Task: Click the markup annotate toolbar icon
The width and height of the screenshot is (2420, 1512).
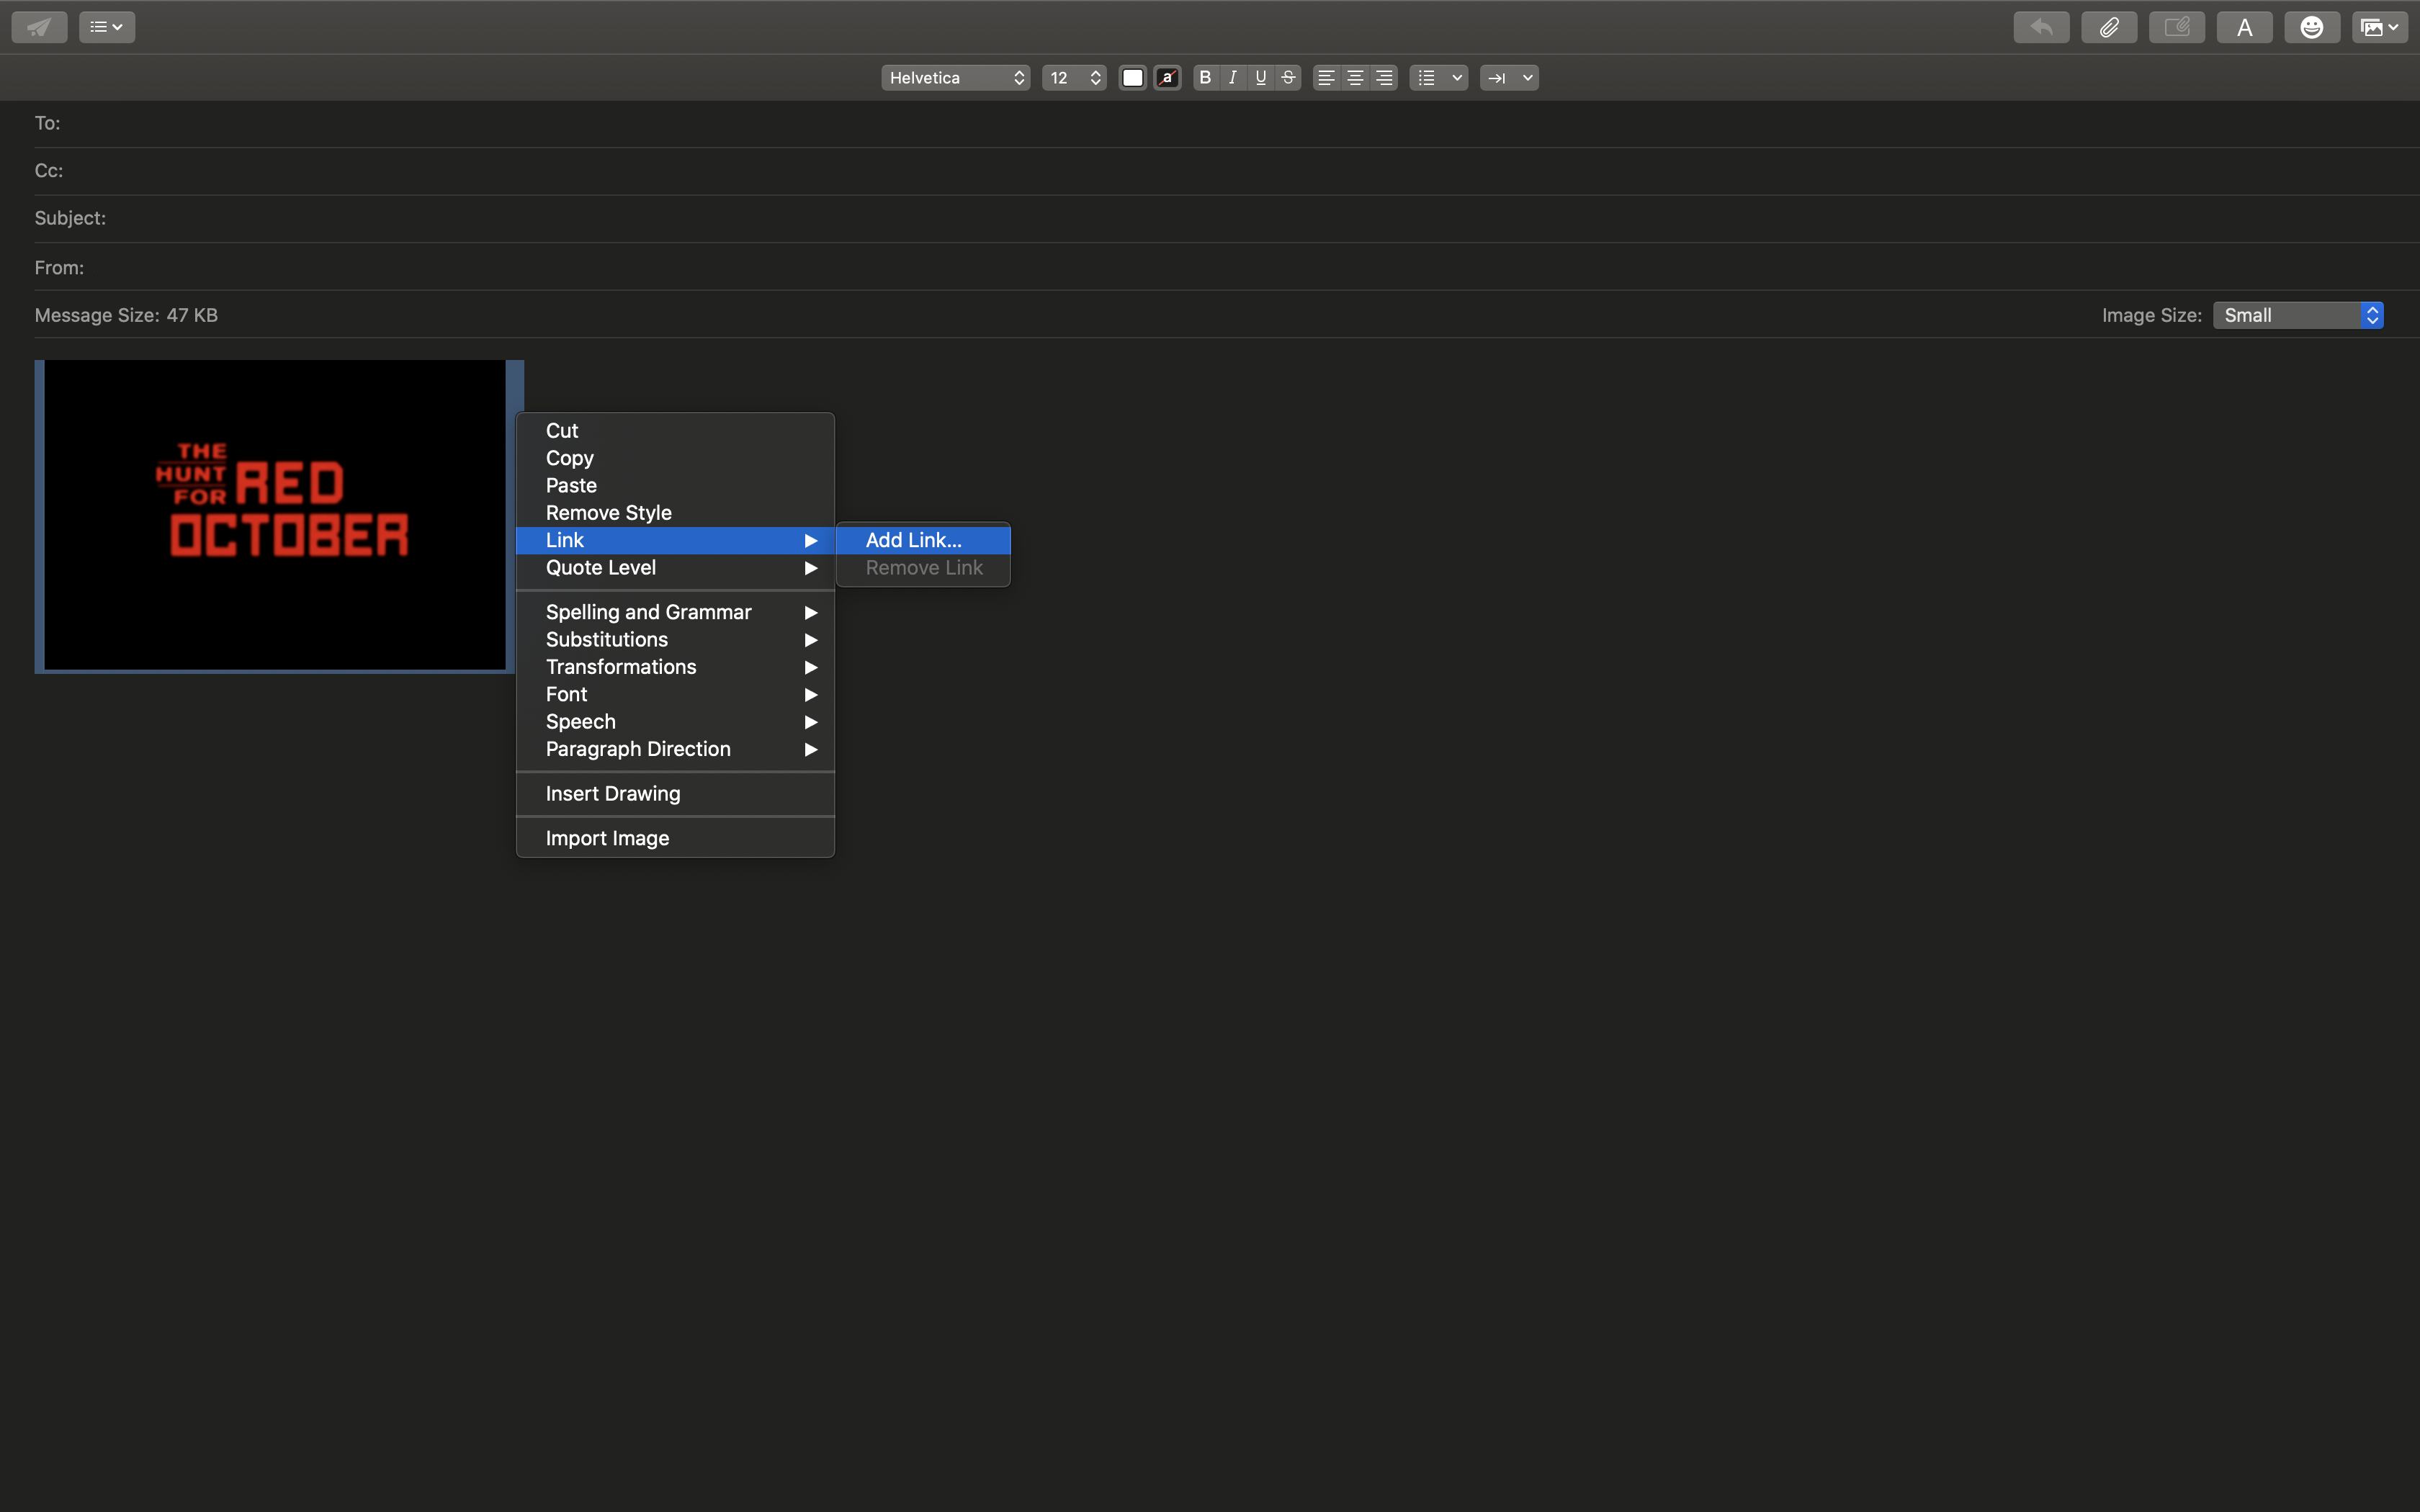Action: [x=2176, y=27]
